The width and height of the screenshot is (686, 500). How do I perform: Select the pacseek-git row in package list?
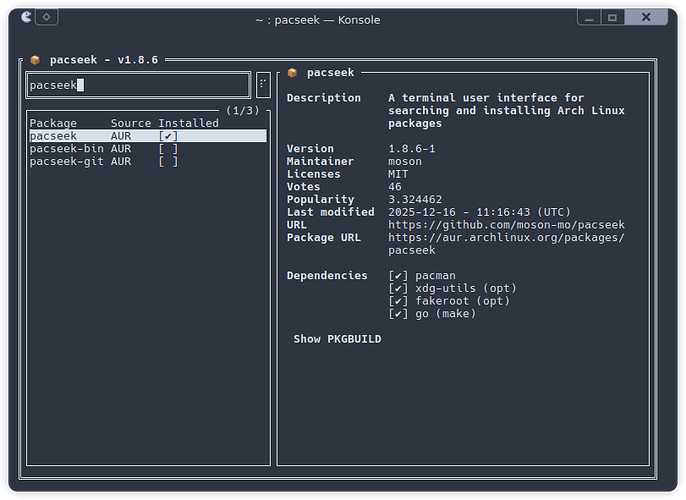point(148,161)
